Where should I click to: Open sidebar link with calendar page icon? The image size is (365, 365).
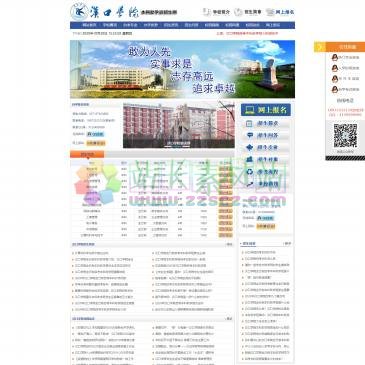(x=266, y=123)
